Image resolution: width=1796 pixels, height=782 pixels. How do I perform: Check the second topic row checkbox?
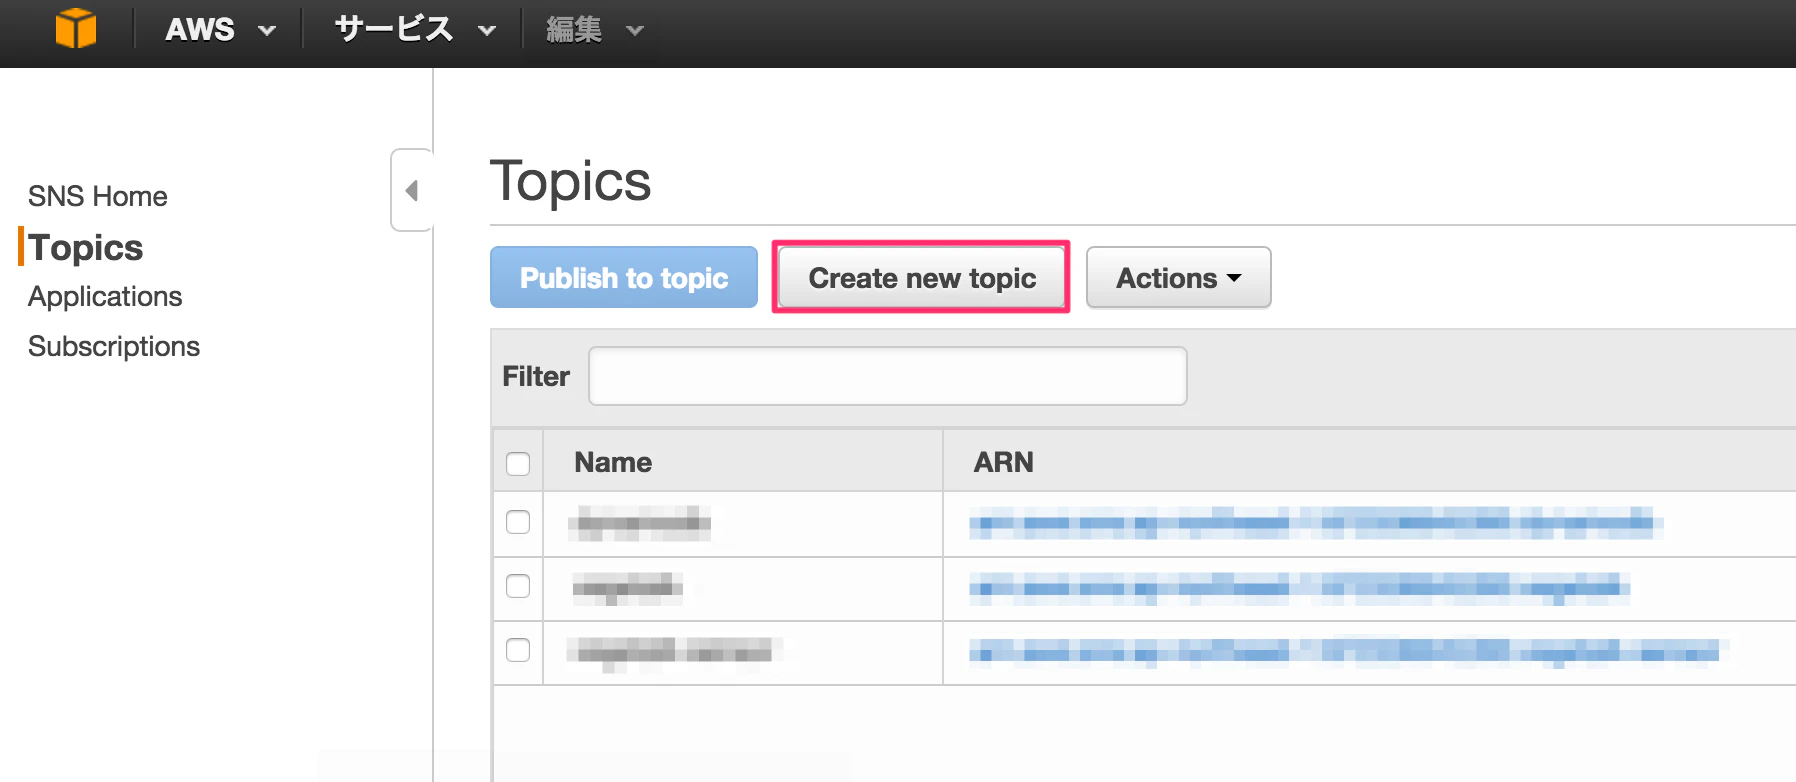click(518, 586)
